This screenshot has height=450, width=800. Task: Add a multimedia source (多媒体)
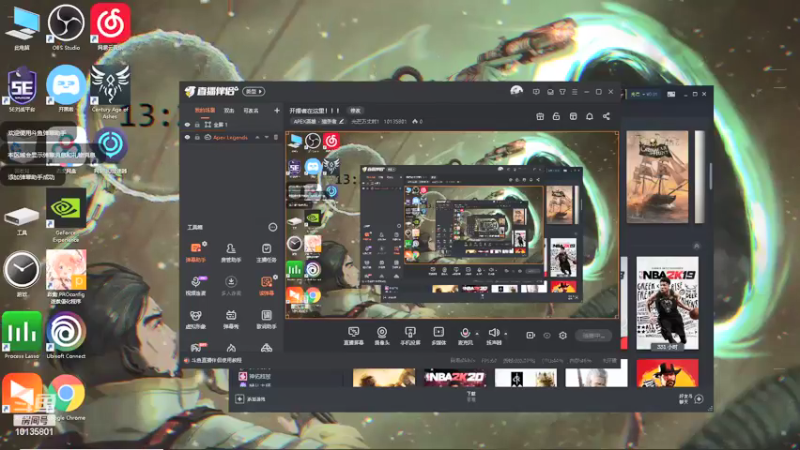438,336
